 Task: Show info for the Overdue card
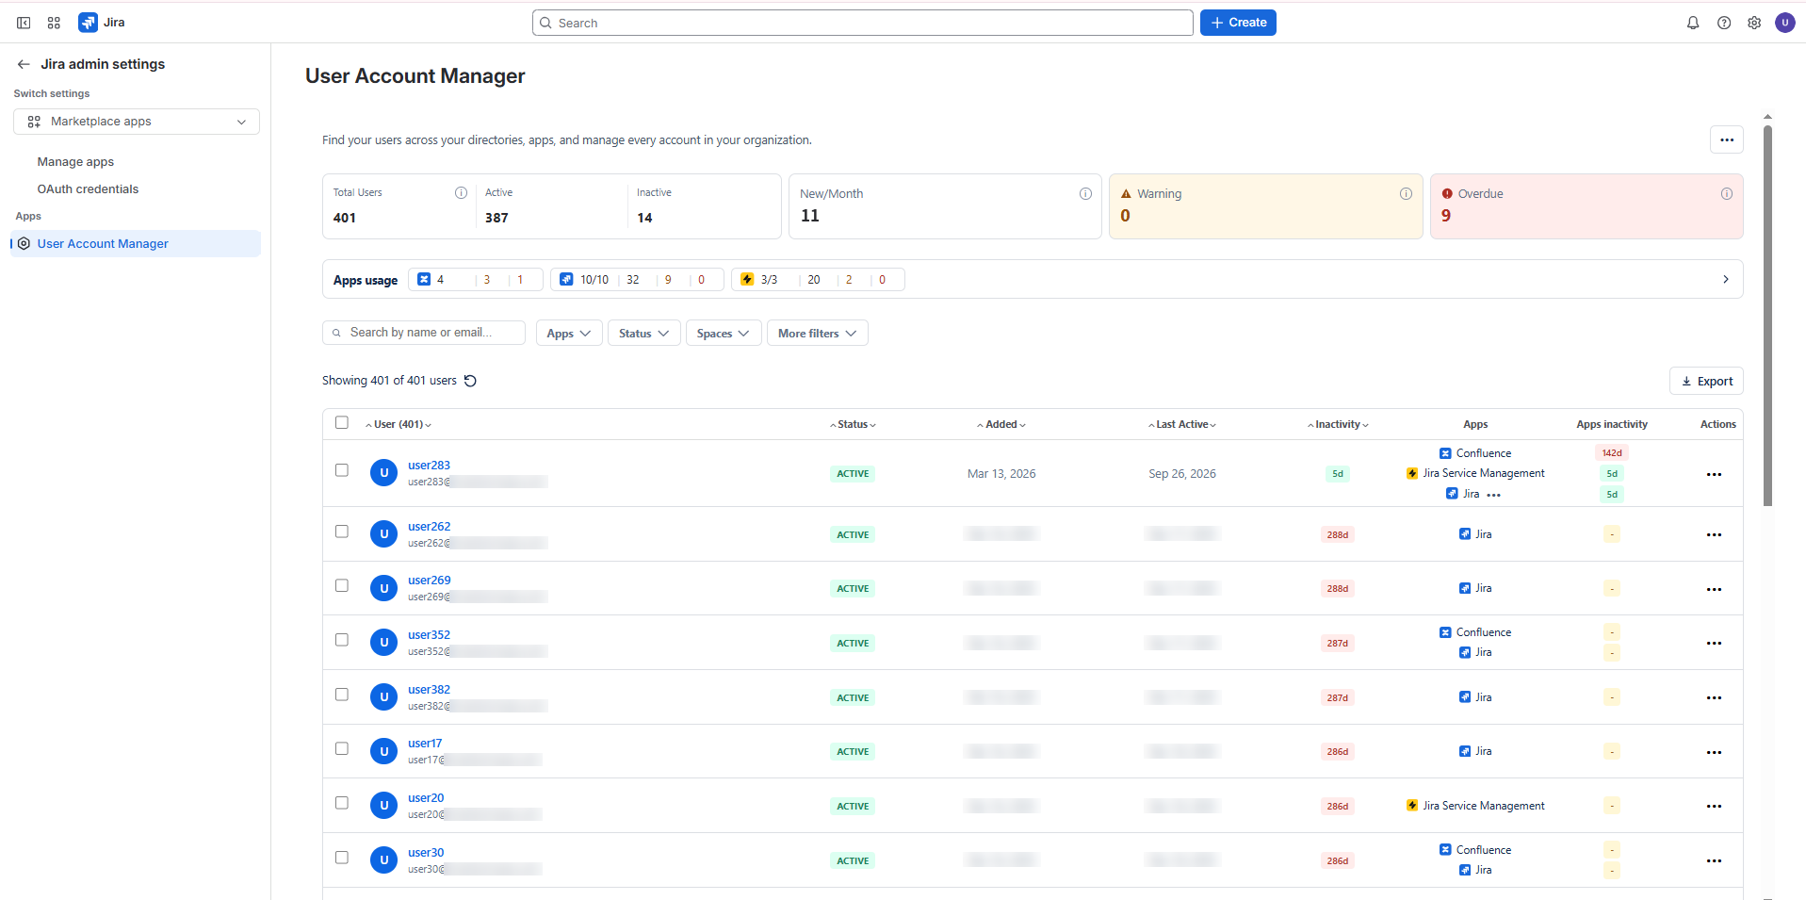pyautogui.click(x=1726, y=194)
